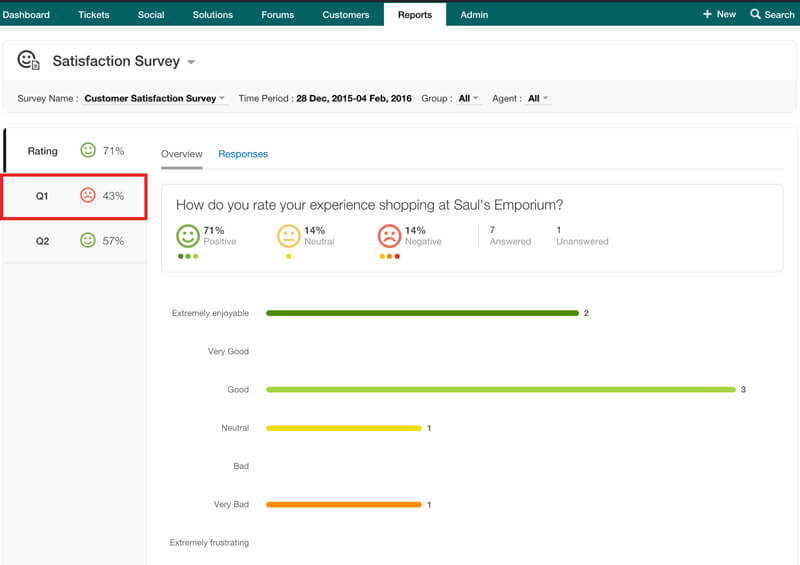Click the Satisfaction Survey report icon
The width and height of the screenshot is (800, 565).
28,61
